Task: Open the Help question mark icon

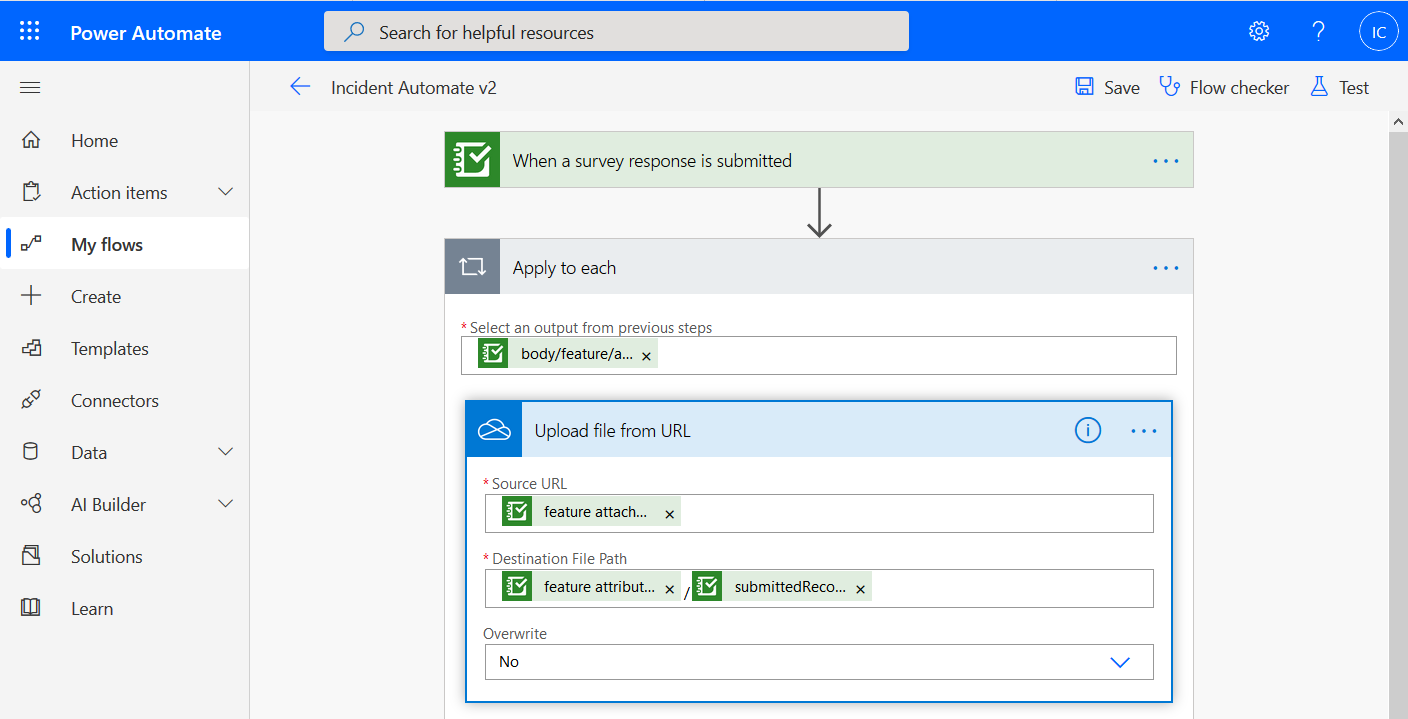Action: 1318,31
